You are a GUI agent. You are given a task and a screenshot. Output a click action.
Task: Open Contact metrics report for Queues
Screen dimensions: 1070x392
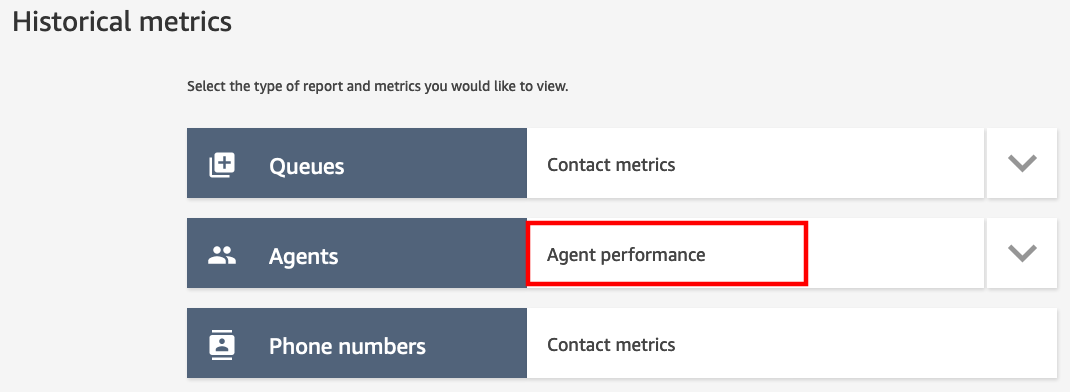611,165
